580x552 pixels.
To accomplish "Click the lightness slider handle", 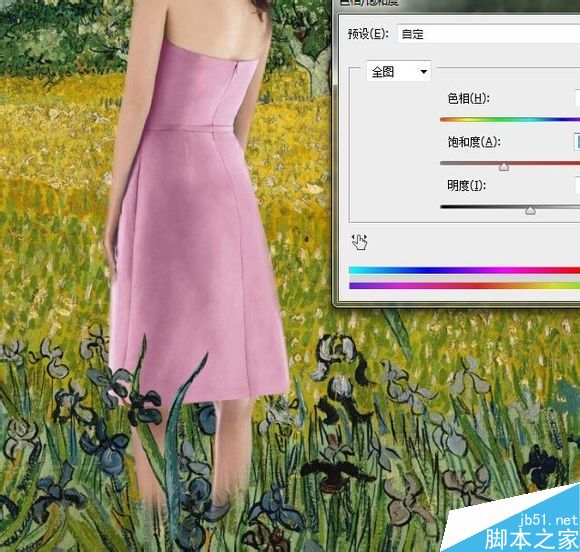I will (x=530, y=211).
